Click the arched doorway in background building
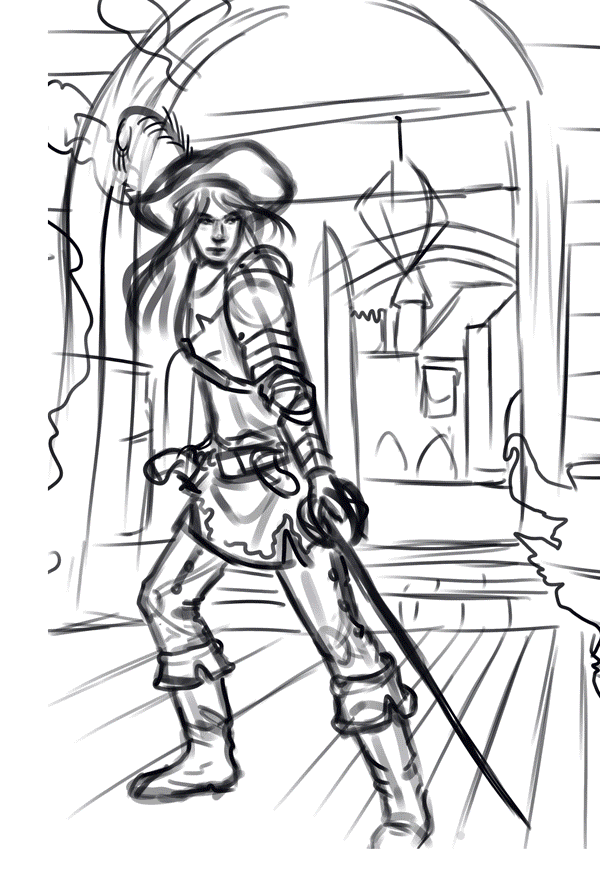The width and height of the screenshot is (600, 874). tap(392, 455)
